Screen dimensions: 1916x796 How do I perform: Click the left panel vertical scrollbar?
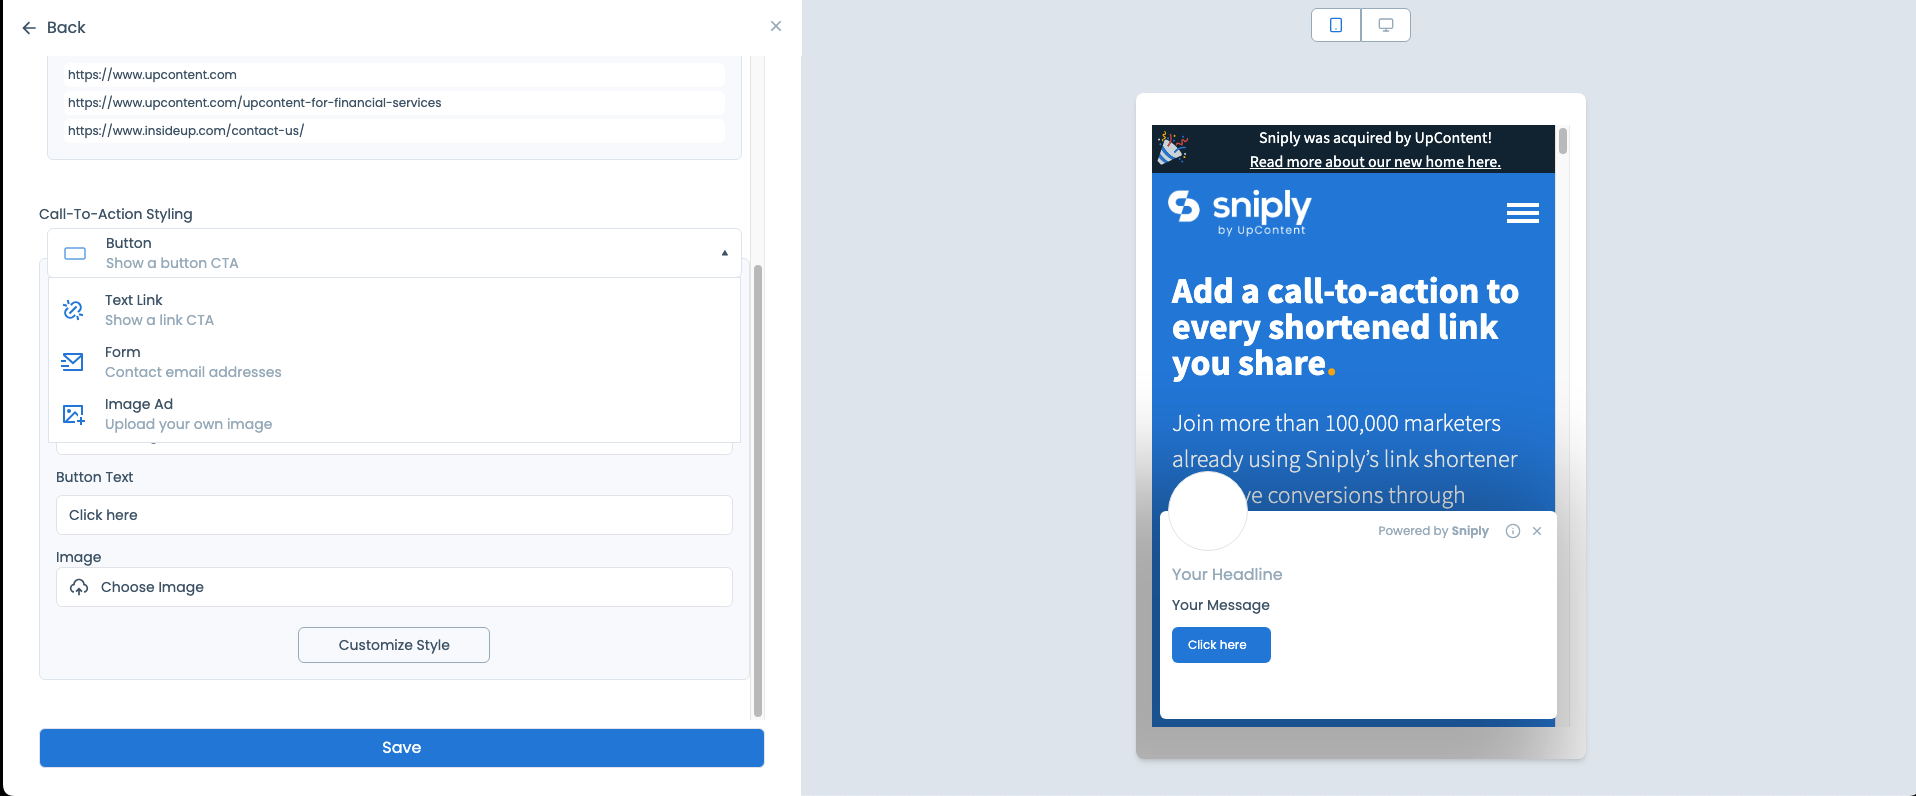point(758,490)
